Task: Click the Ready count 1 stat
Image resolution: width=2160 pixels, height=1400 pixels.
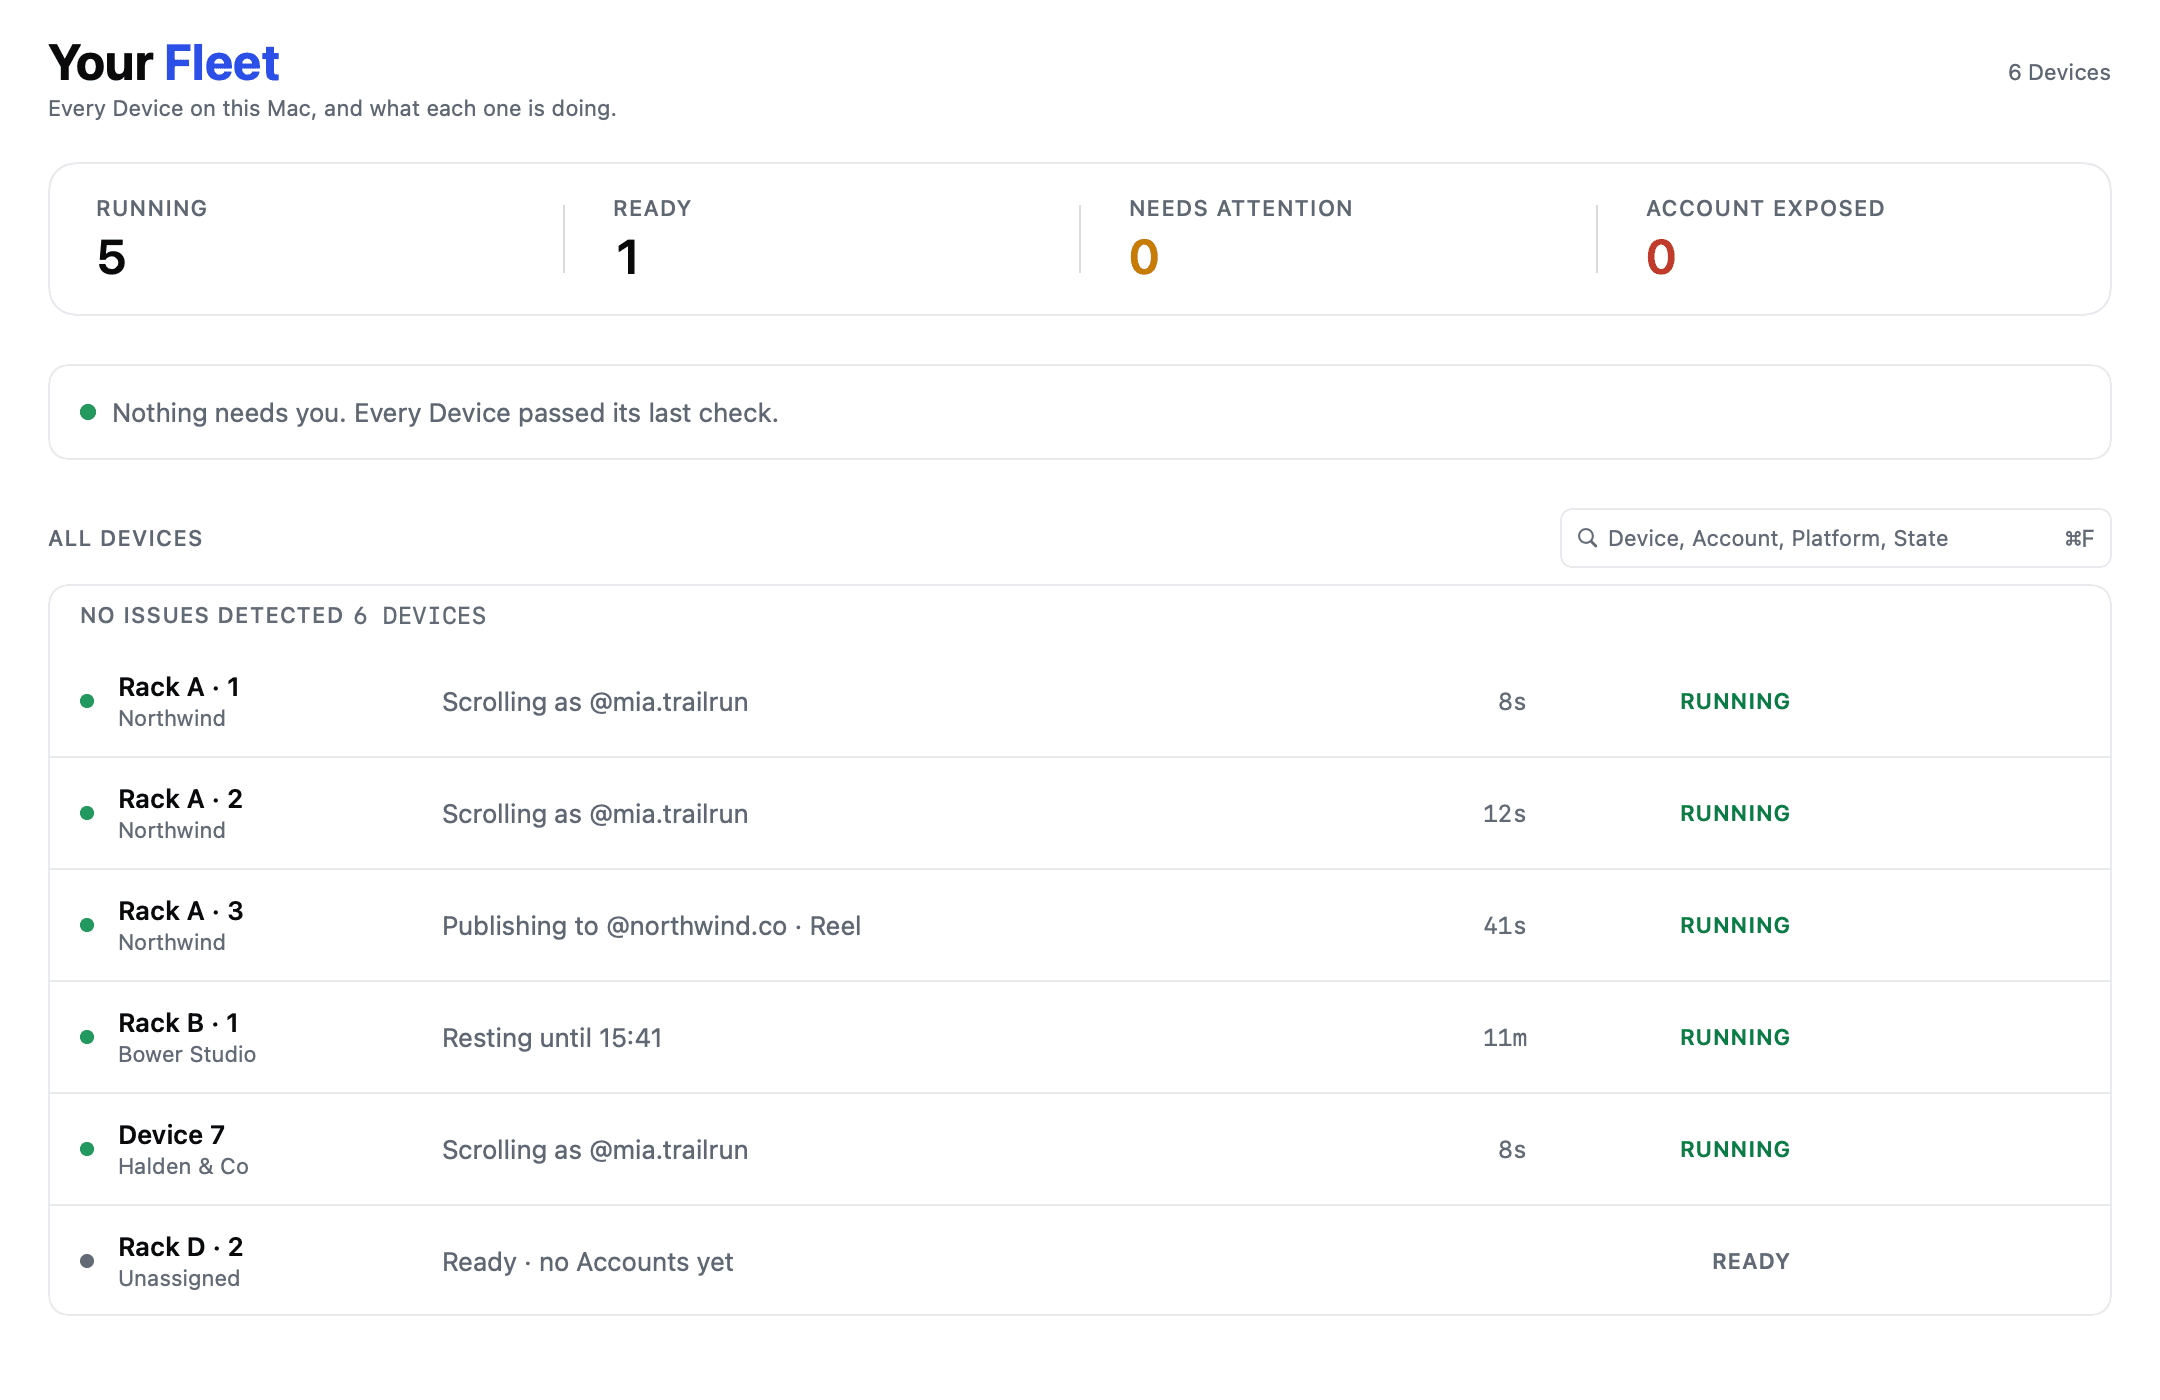Action: pos(627,257)
